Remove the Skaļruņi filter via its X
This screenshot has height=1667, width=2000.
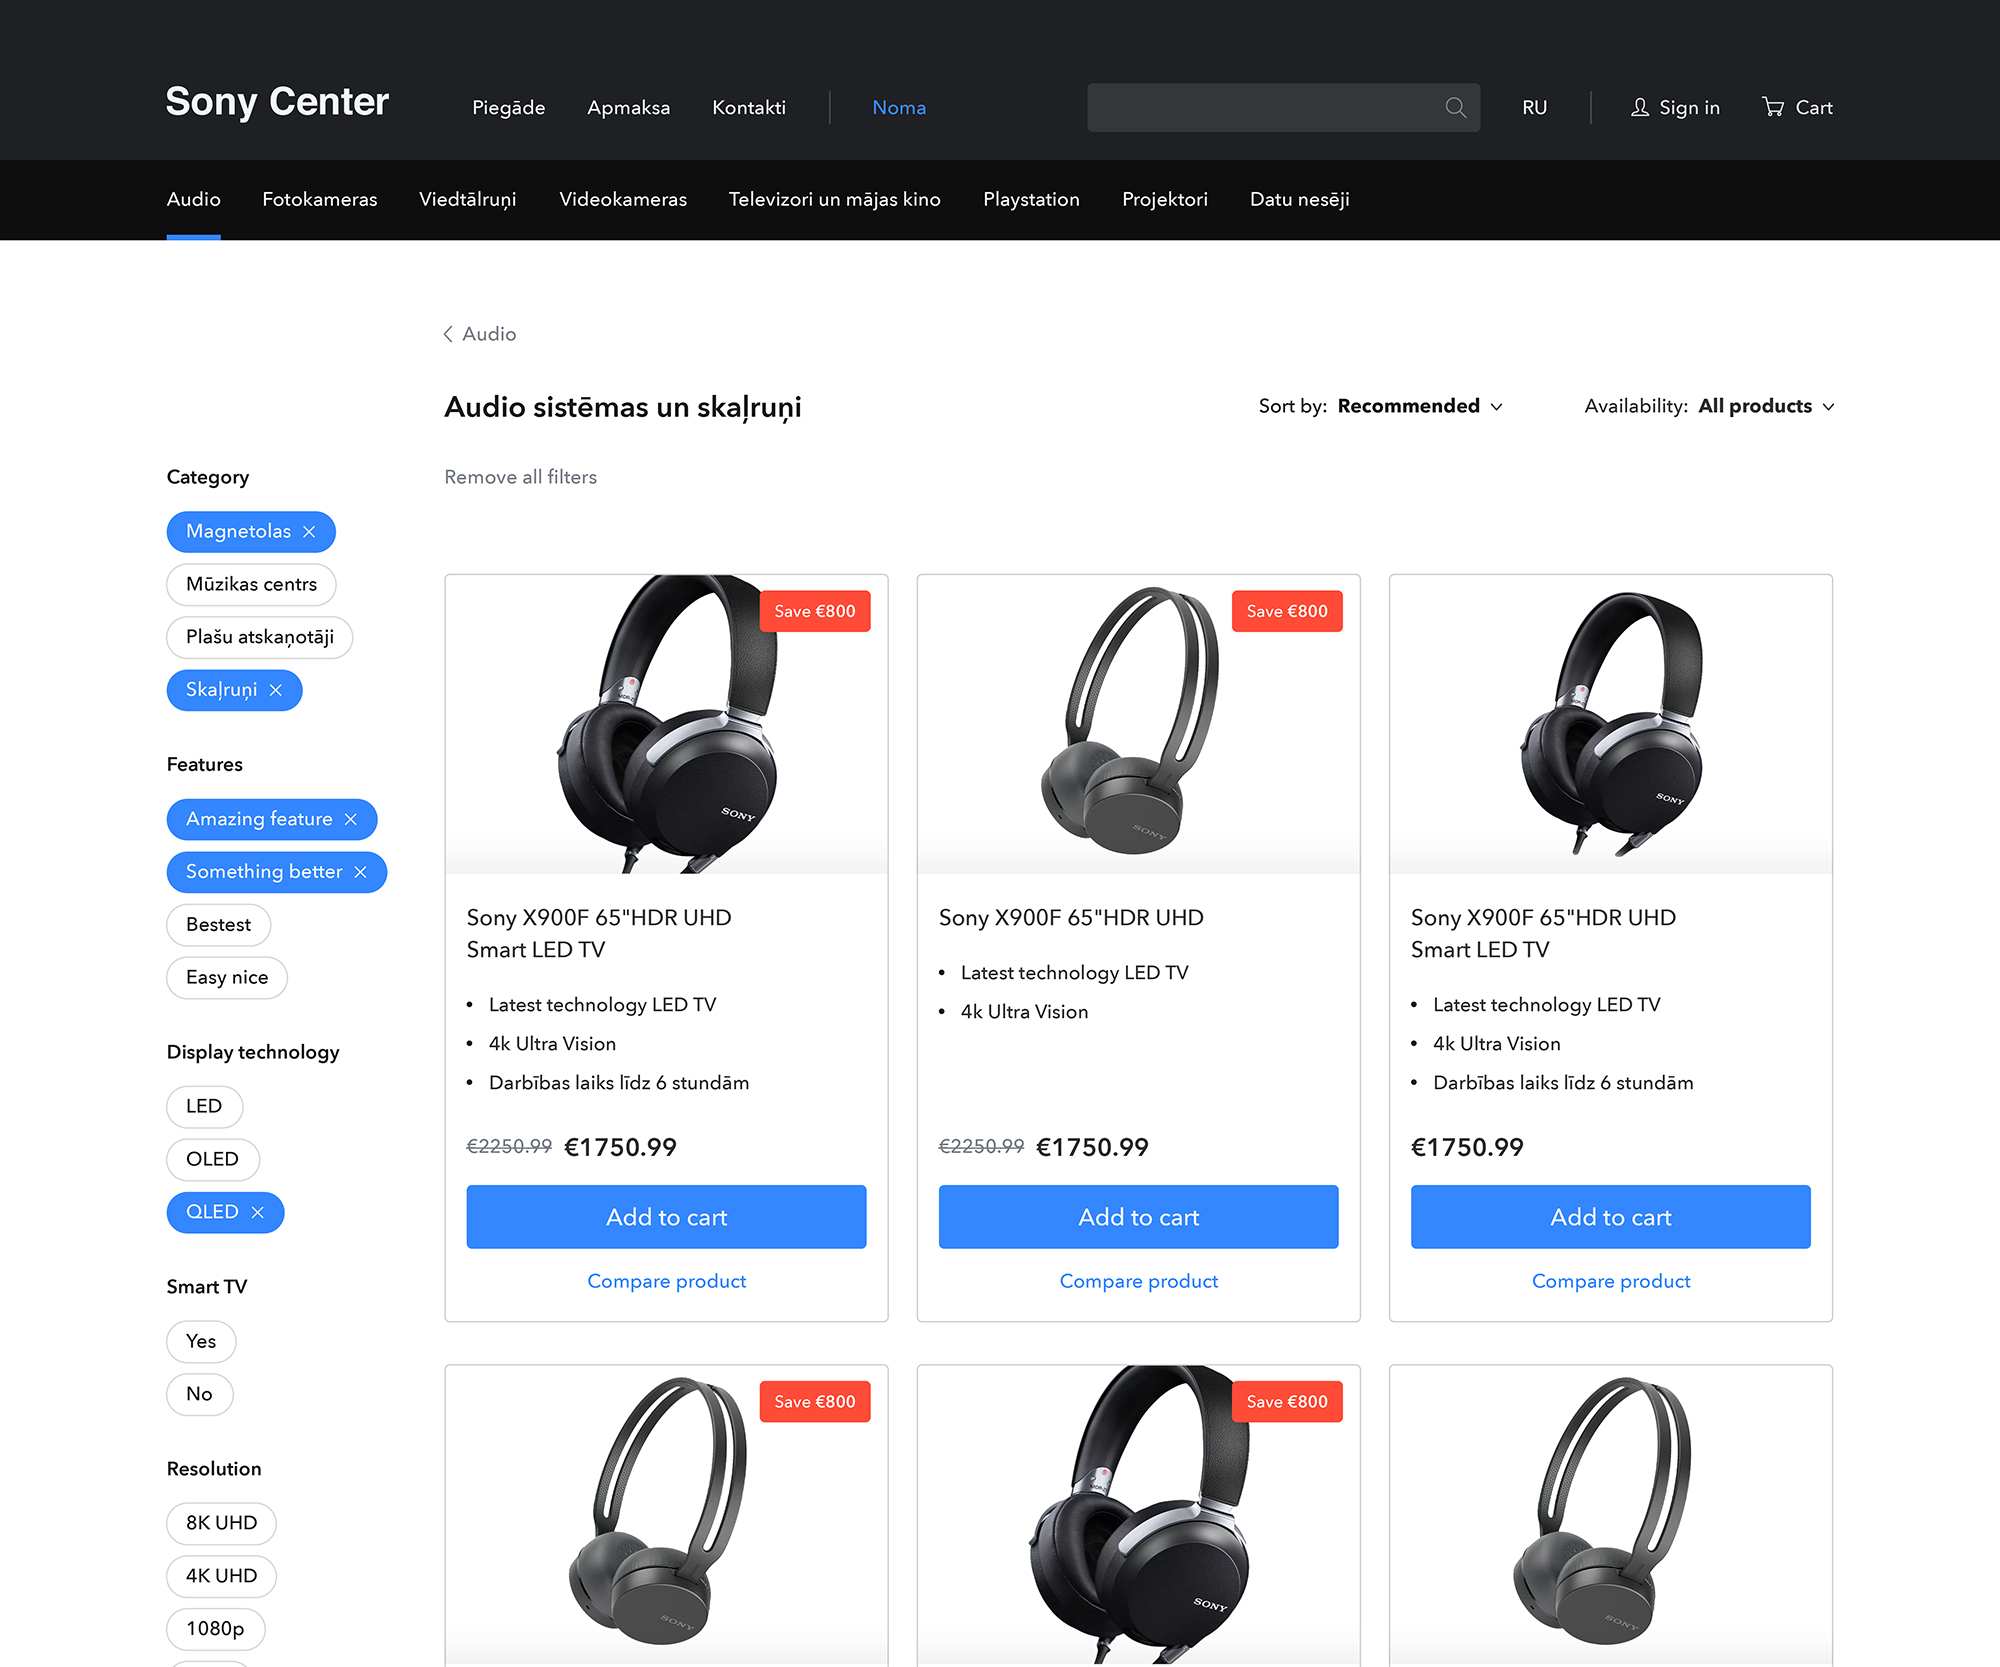pos(276,690)
